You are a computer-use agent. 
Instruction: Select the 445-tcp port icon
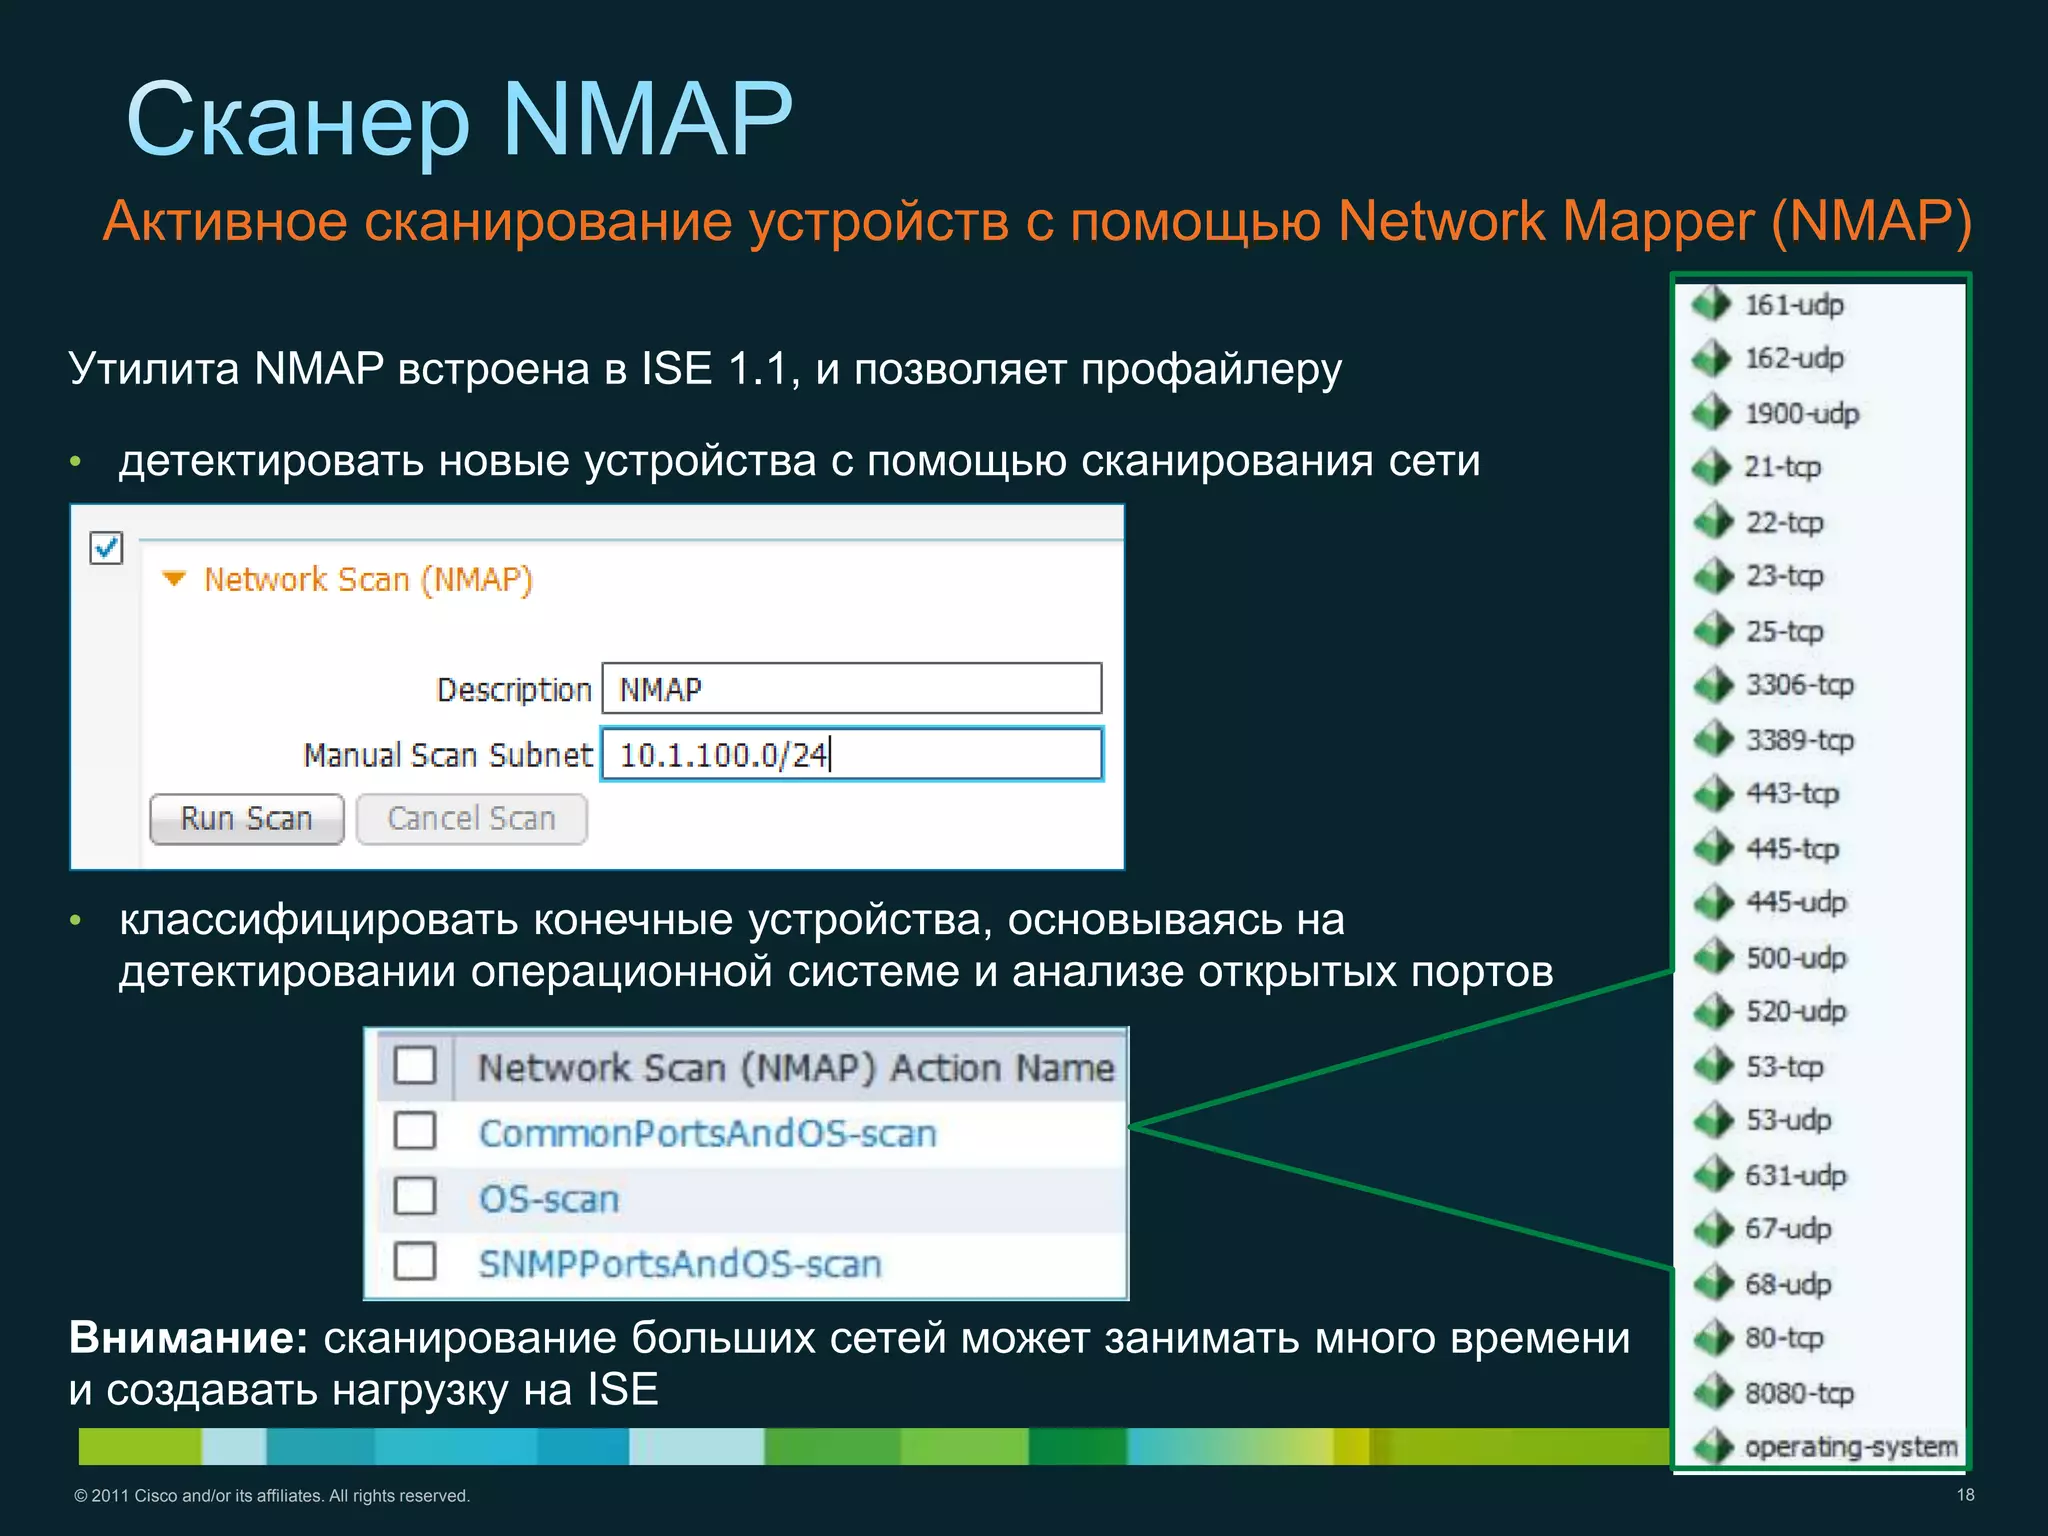pyautogui.click(x=1714, y=848)
